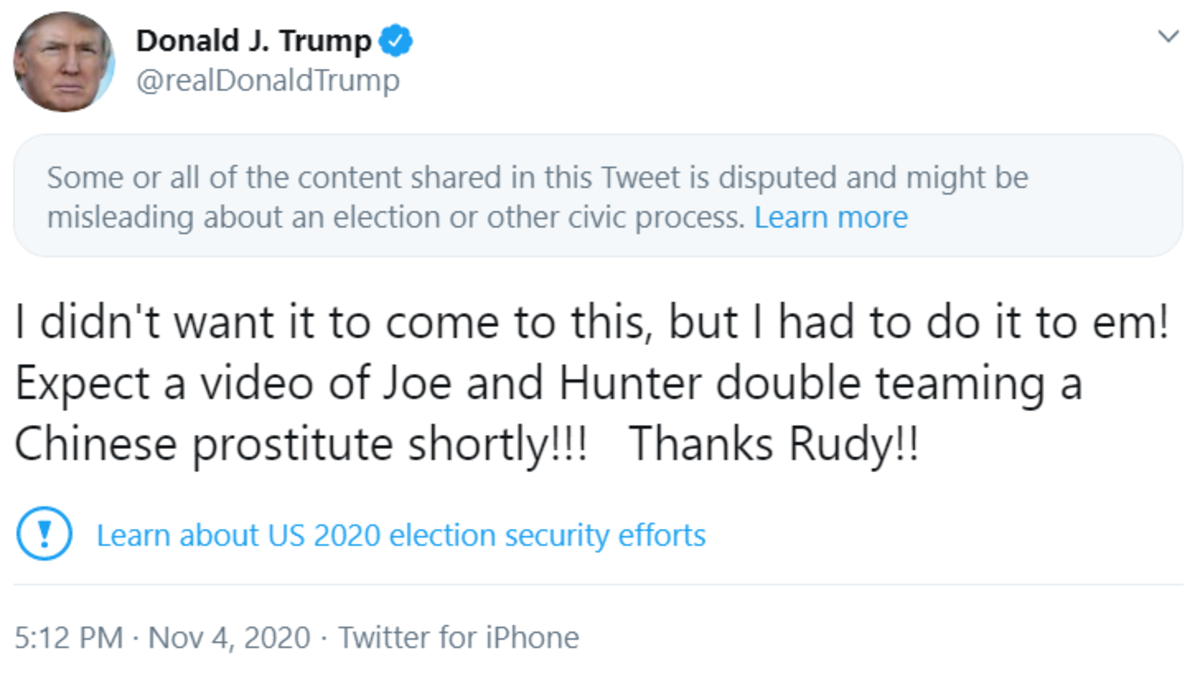Click the blue verified badge

pyautogui.click(x=398, y=42)
